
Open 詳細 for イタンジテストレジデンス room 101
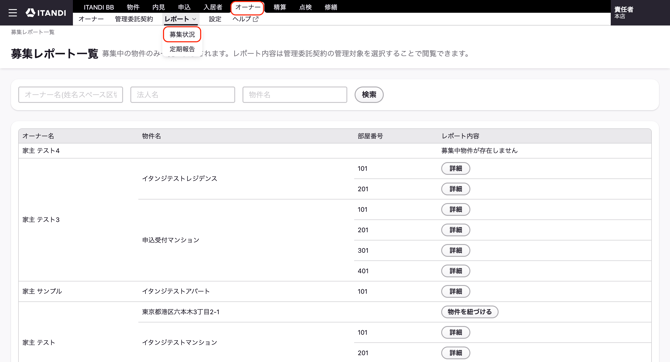coord(455,168)
